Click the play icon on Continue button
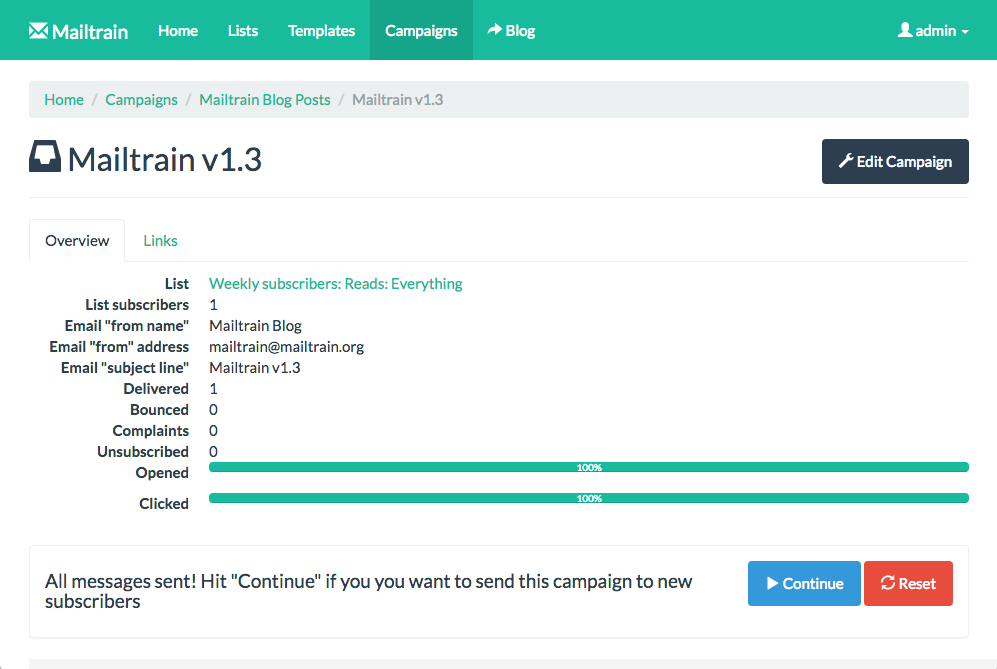 [772, 583]
